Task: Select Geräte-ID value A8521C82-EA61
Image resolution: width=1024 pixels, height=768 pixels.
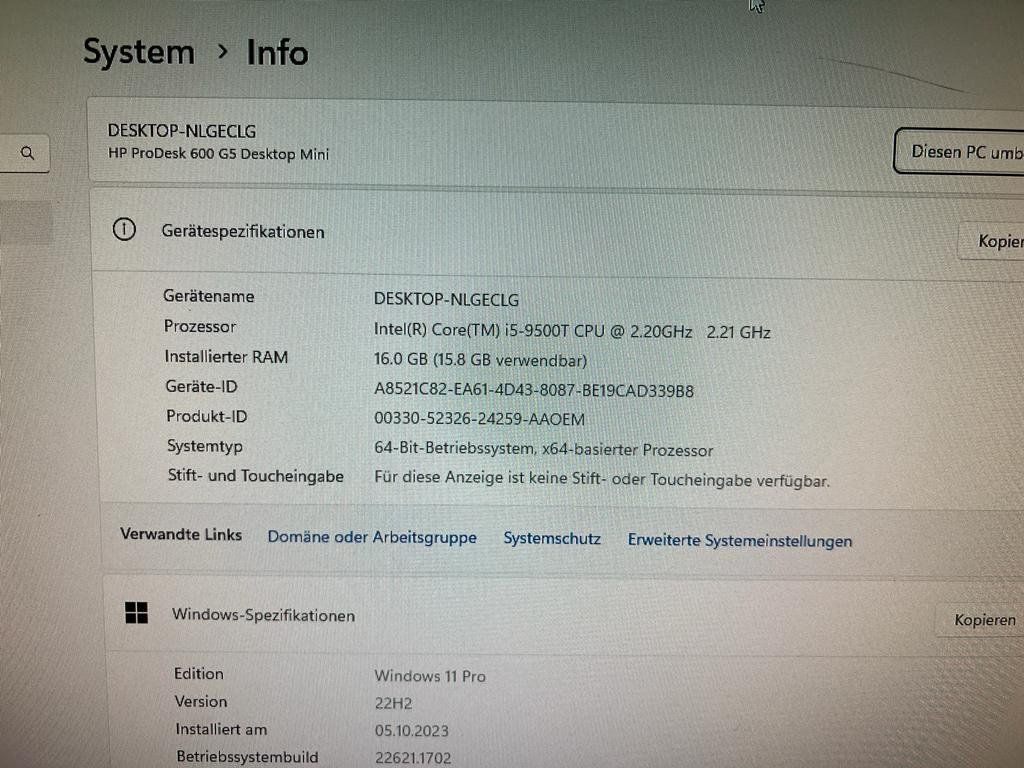Action: tap(534, 390)
